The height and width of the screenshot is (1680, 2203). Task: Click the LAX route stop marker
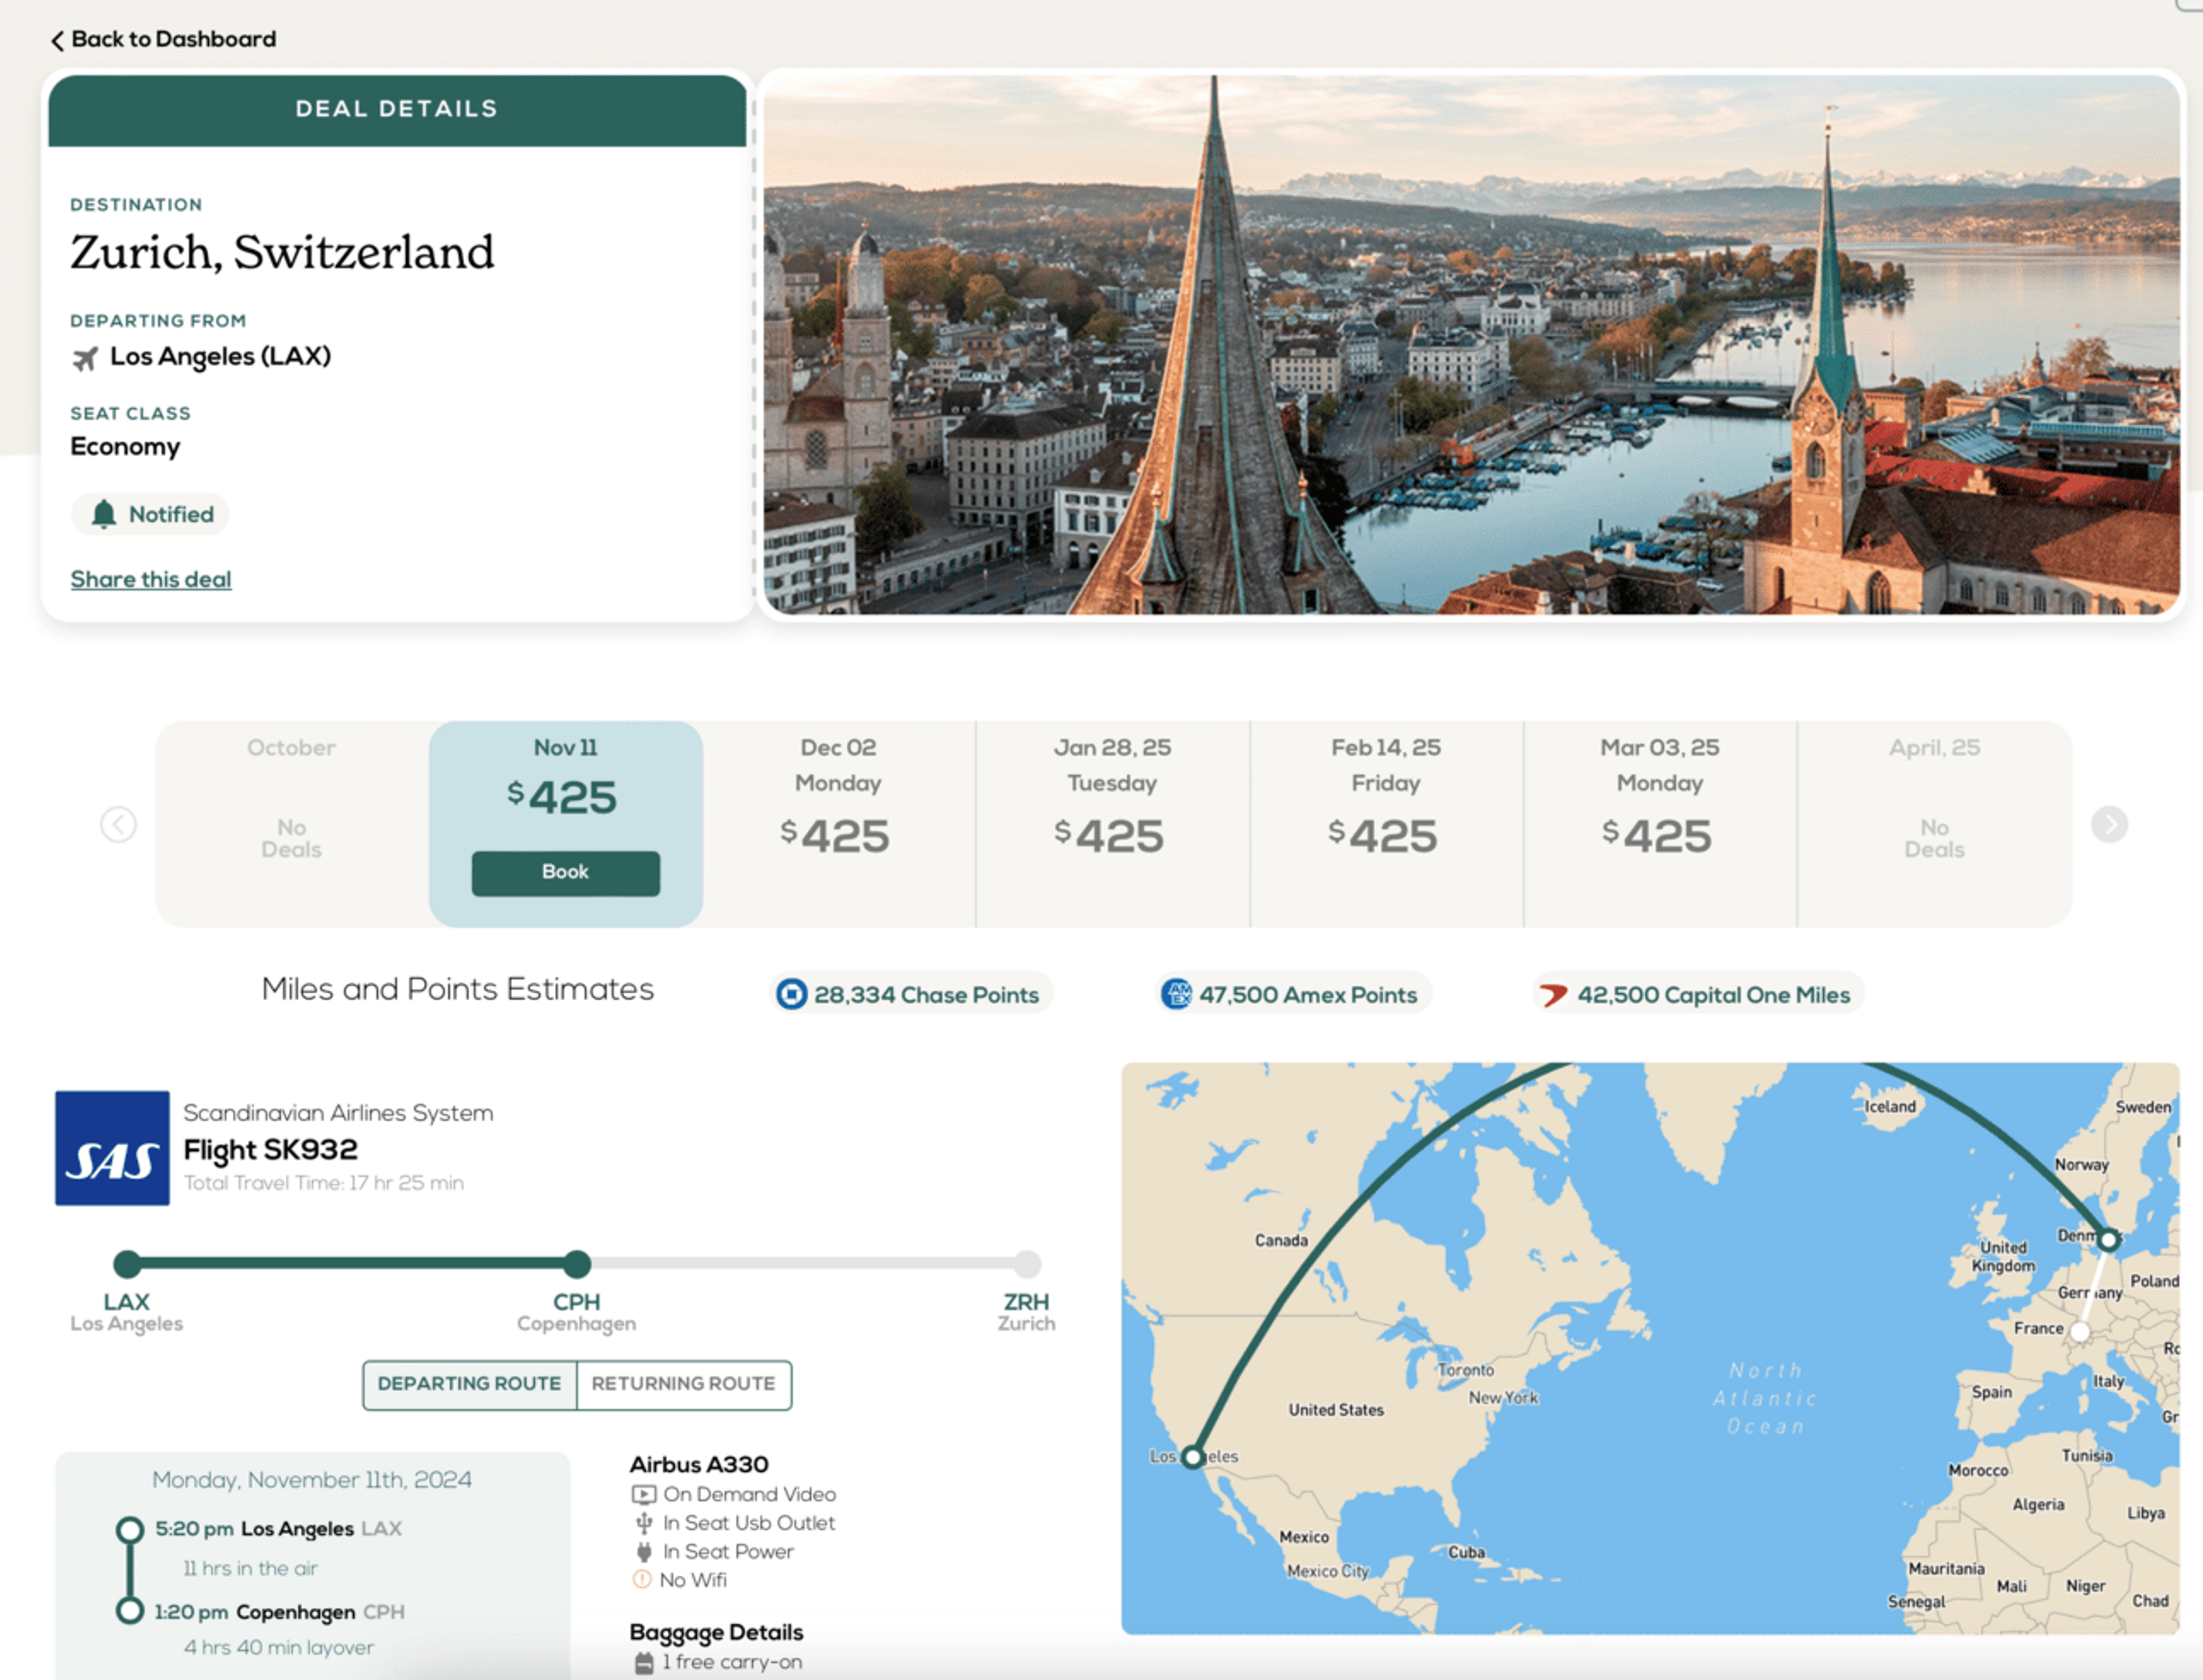click(127, 1264)
